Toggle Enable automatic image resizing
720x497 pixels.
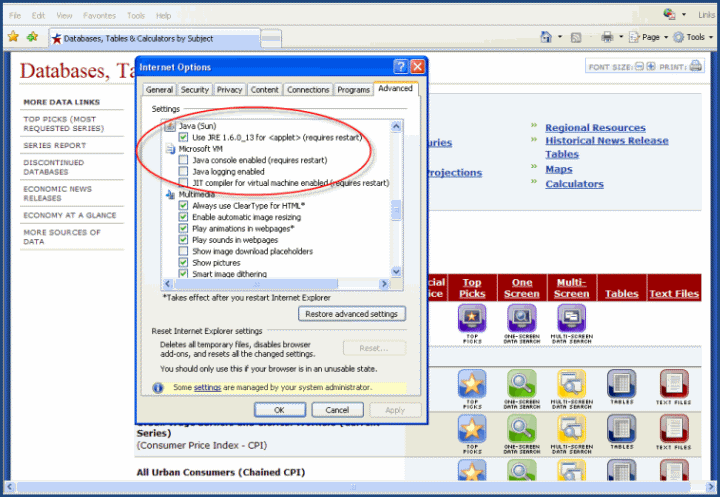coord(183,217)
